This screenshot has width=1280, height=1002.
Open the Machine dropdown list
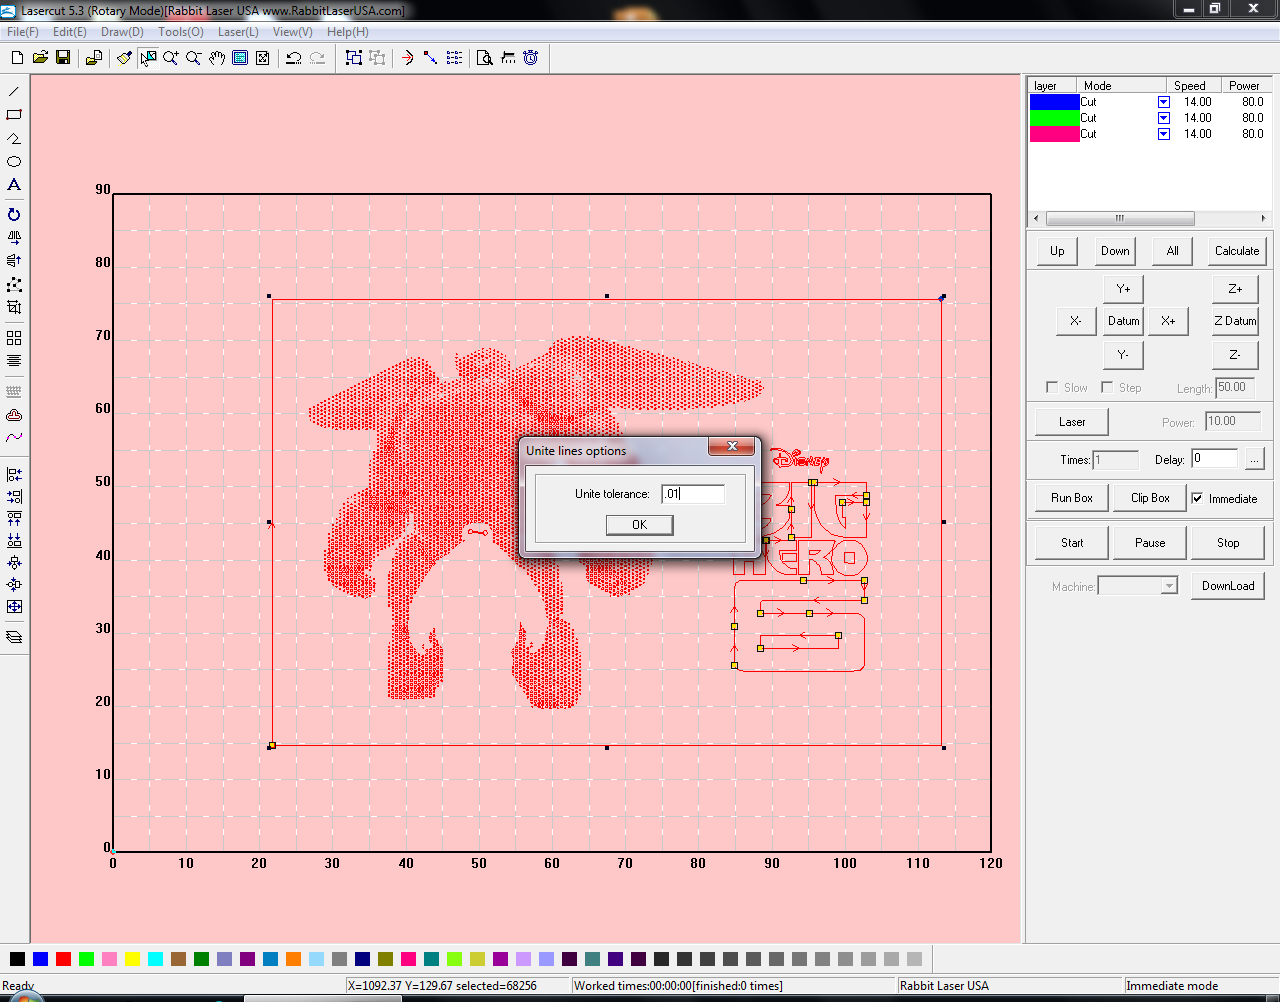[x=1169, y=586]
